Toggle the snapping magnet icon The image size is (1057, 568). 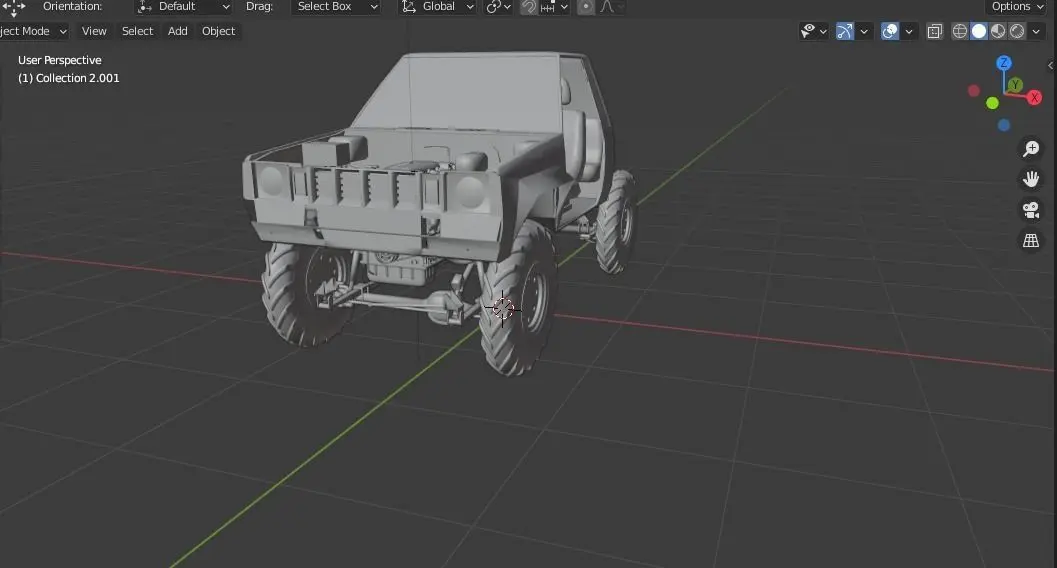pyautogui.click(x=529, y=7)
